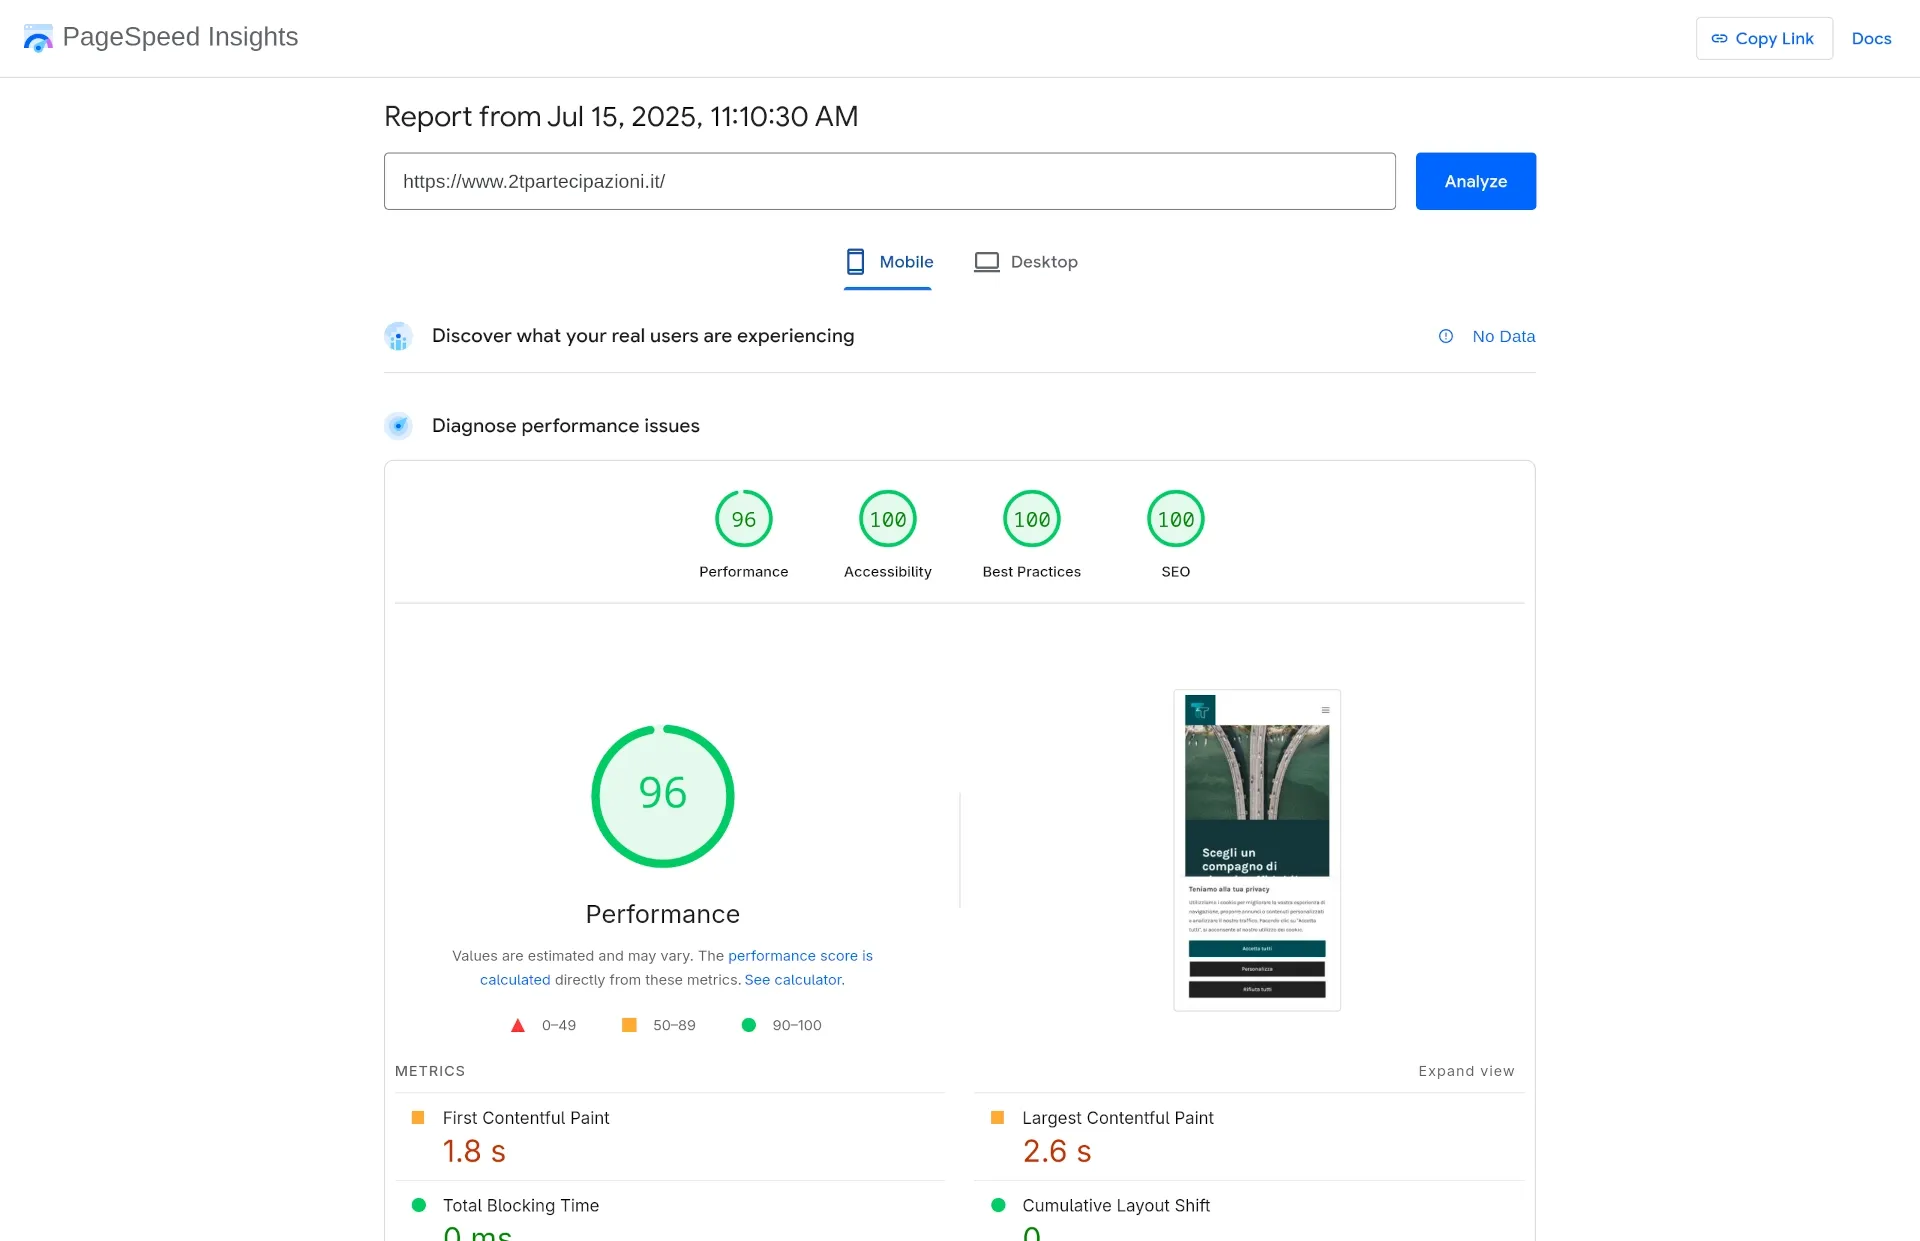Click the 2.6 s LCP value
The width and height of the screenshot is (1920, 1241).
[1057, 1151]
